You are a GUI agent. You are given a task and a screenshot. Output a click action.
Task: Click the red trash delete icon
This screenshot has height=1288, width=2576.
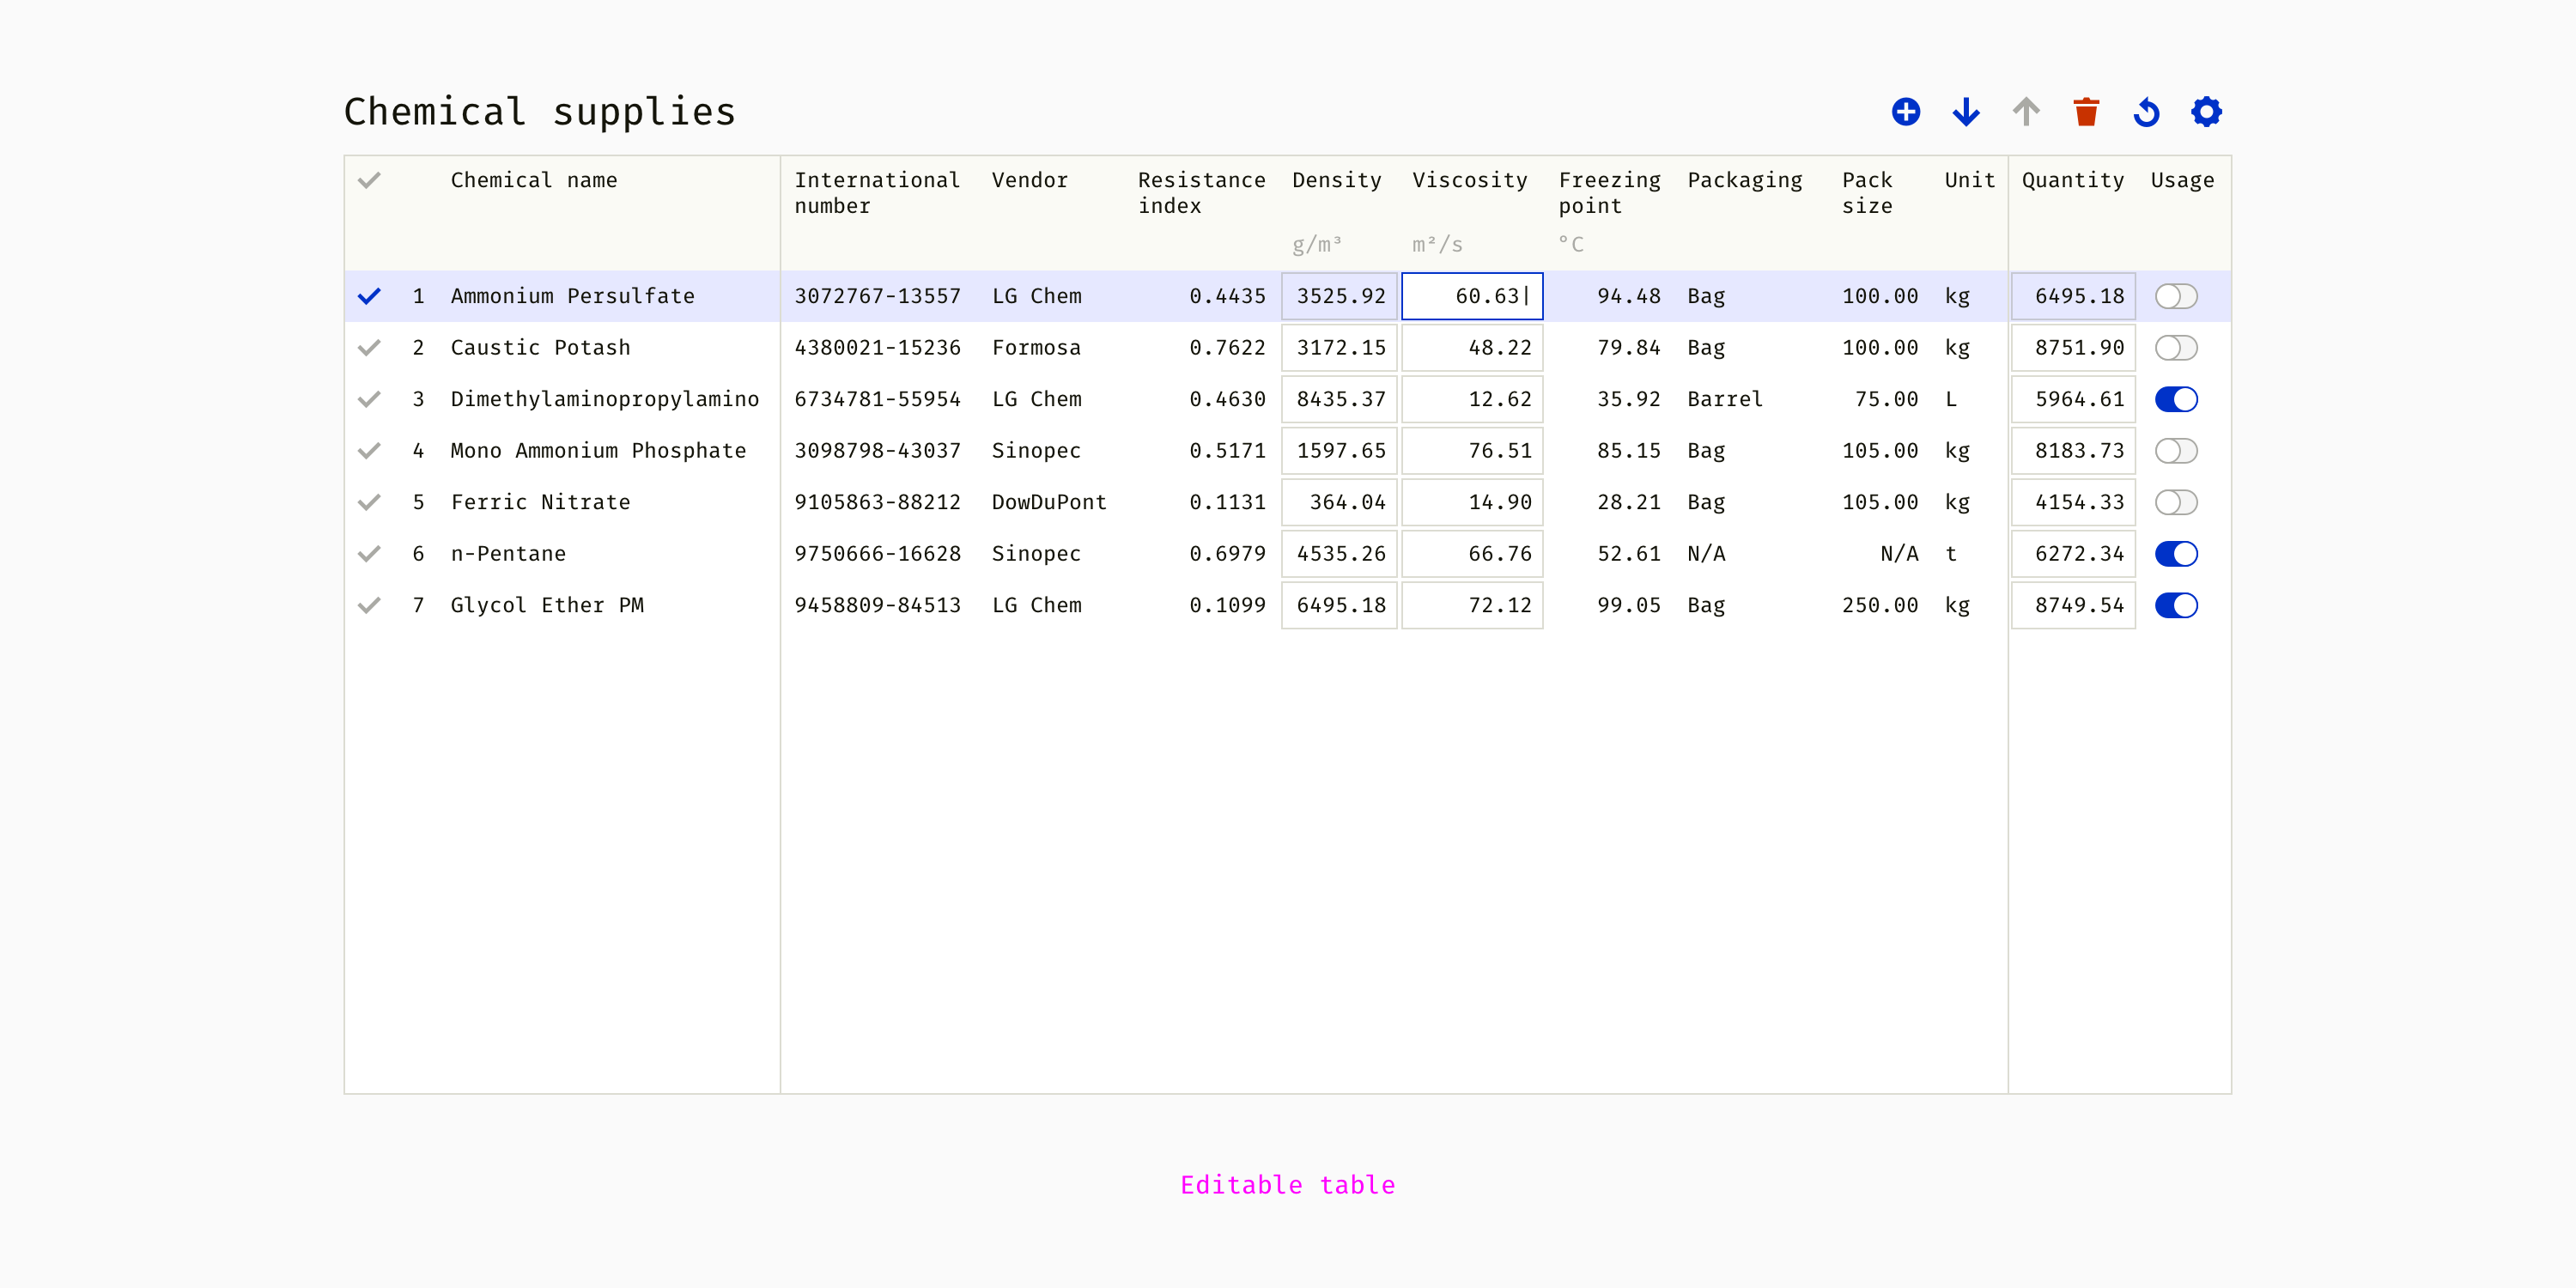coord(2086,112)
